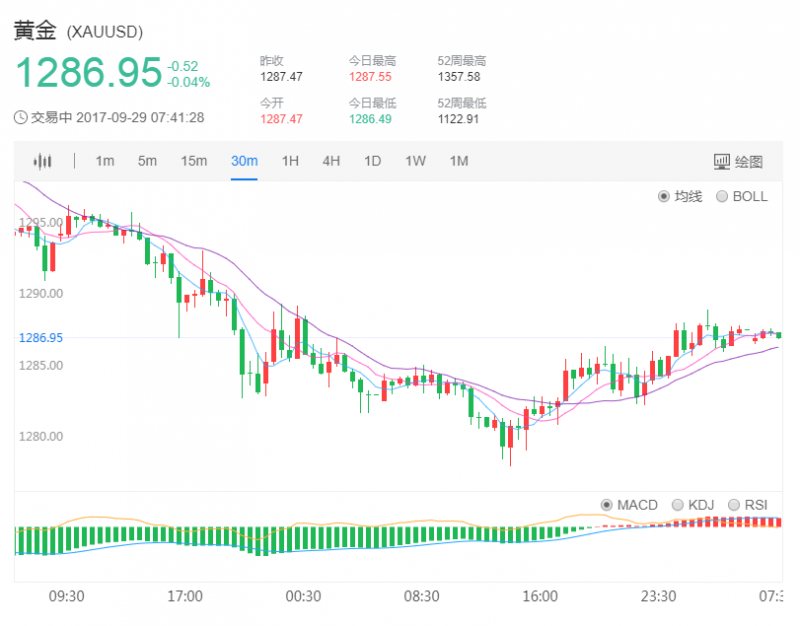This screenshot has height=626, width=800.
Task: Click the 16:00 time axis marker
Action: pyautogui.click(x=539, y=596)
